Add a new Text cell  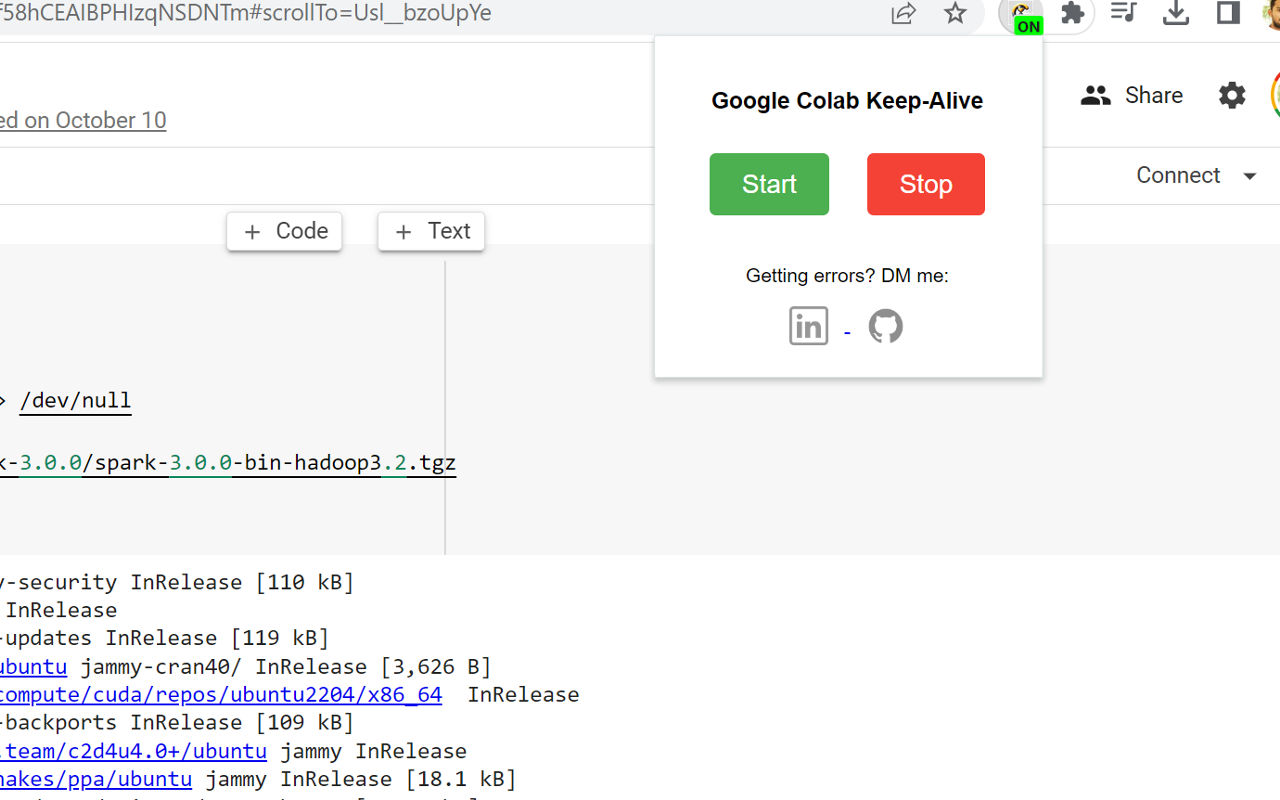point(431,231)
